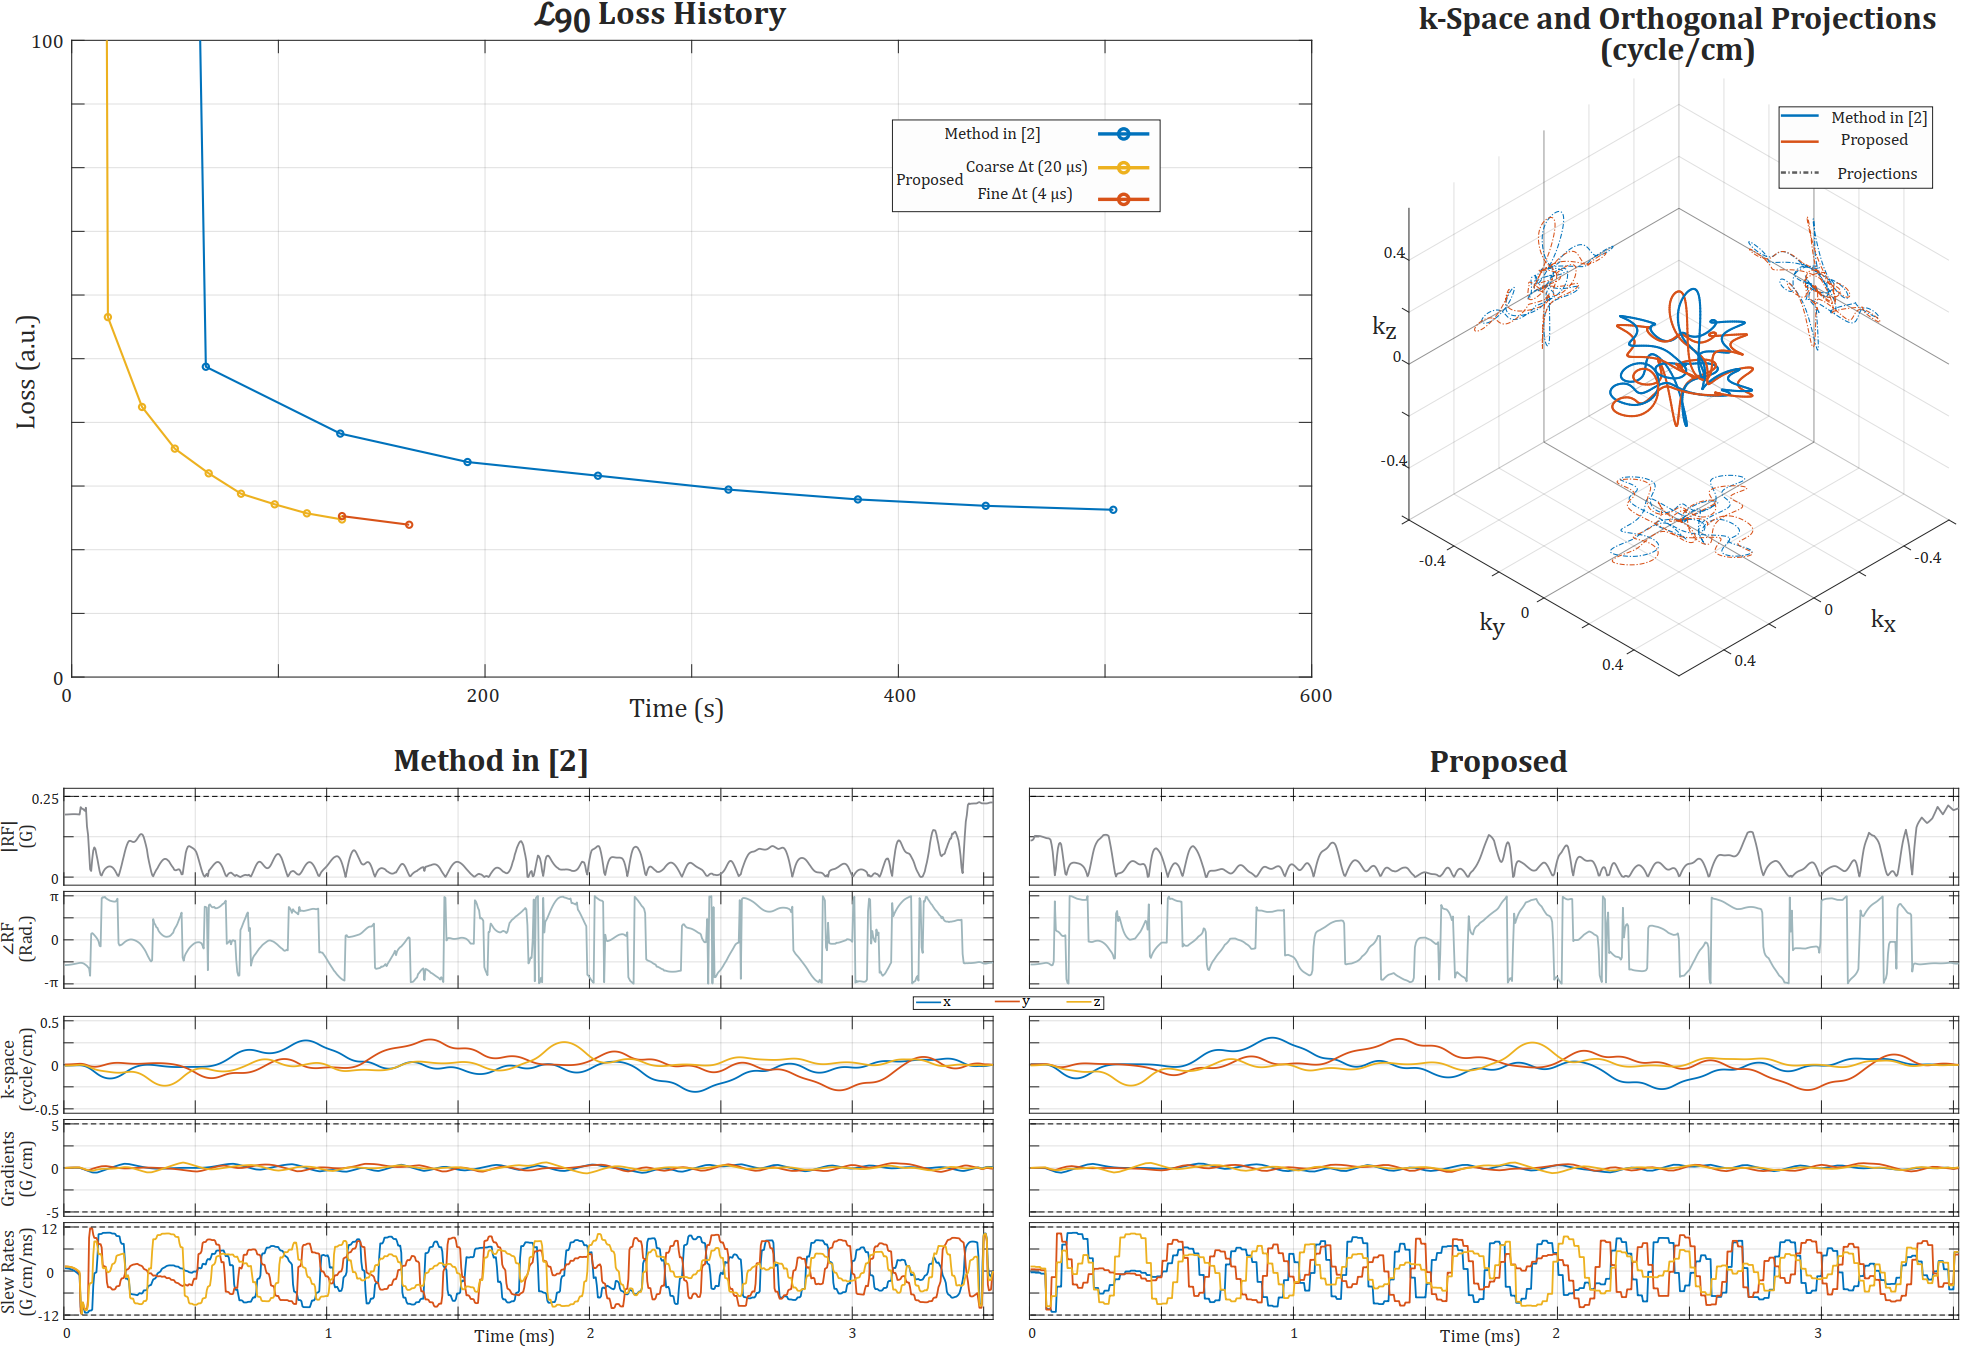Image resolution: width=1970 pixels, height=1357 pixels.
Task: Click the 'Time (s)' axis label of loss plot
Action: click(x=676, y=709)
